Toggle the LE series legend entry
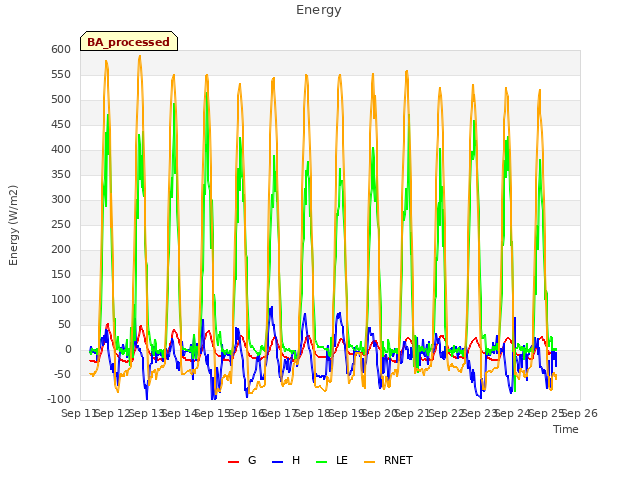The image size is (640, 480). point(332,460)
